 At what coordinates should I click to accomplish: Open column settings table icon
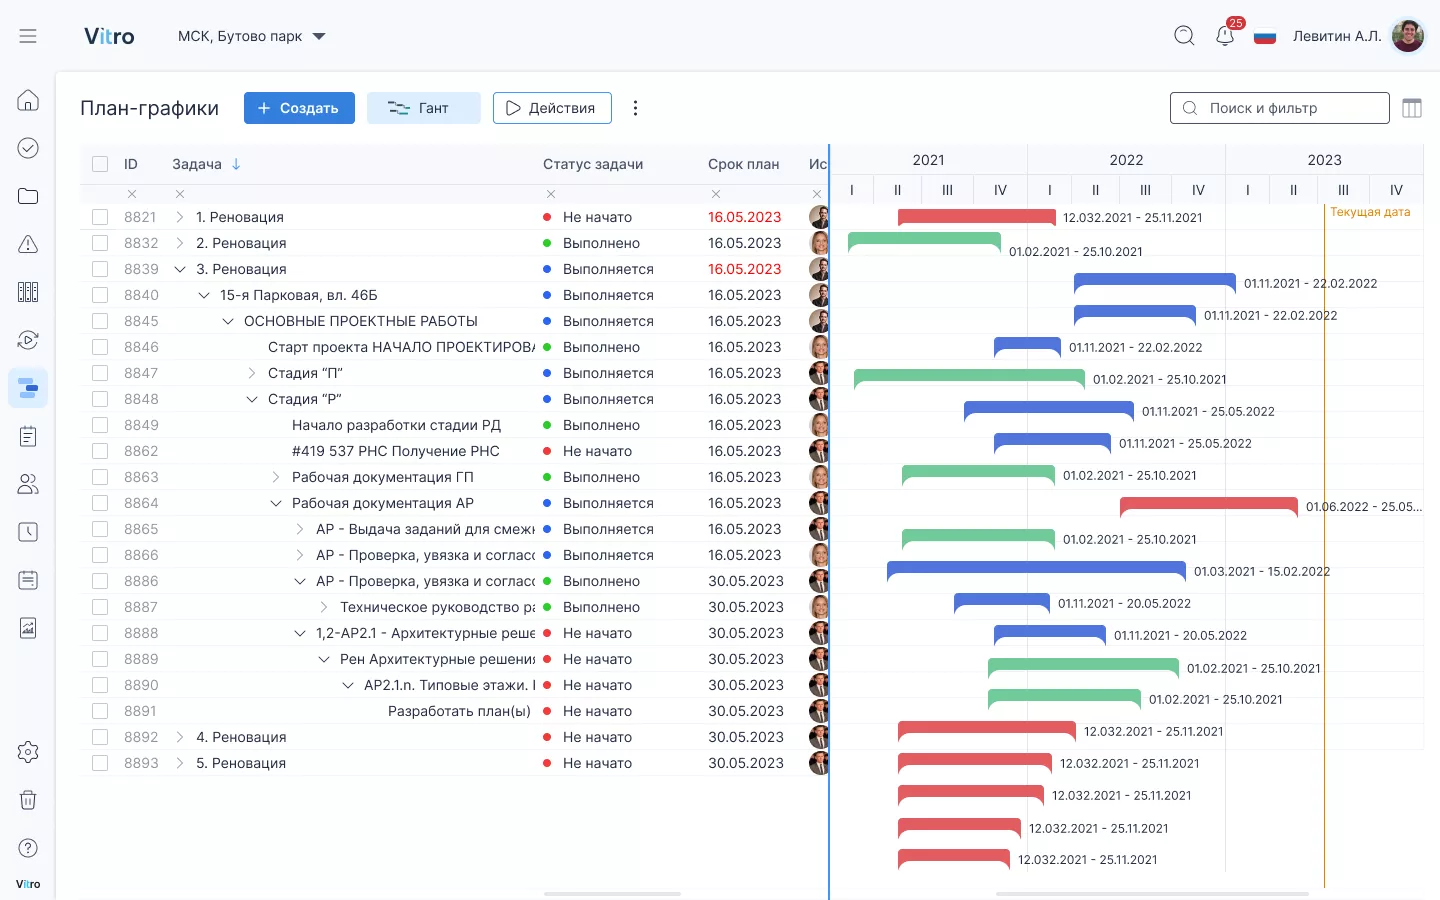[1412, 108]
